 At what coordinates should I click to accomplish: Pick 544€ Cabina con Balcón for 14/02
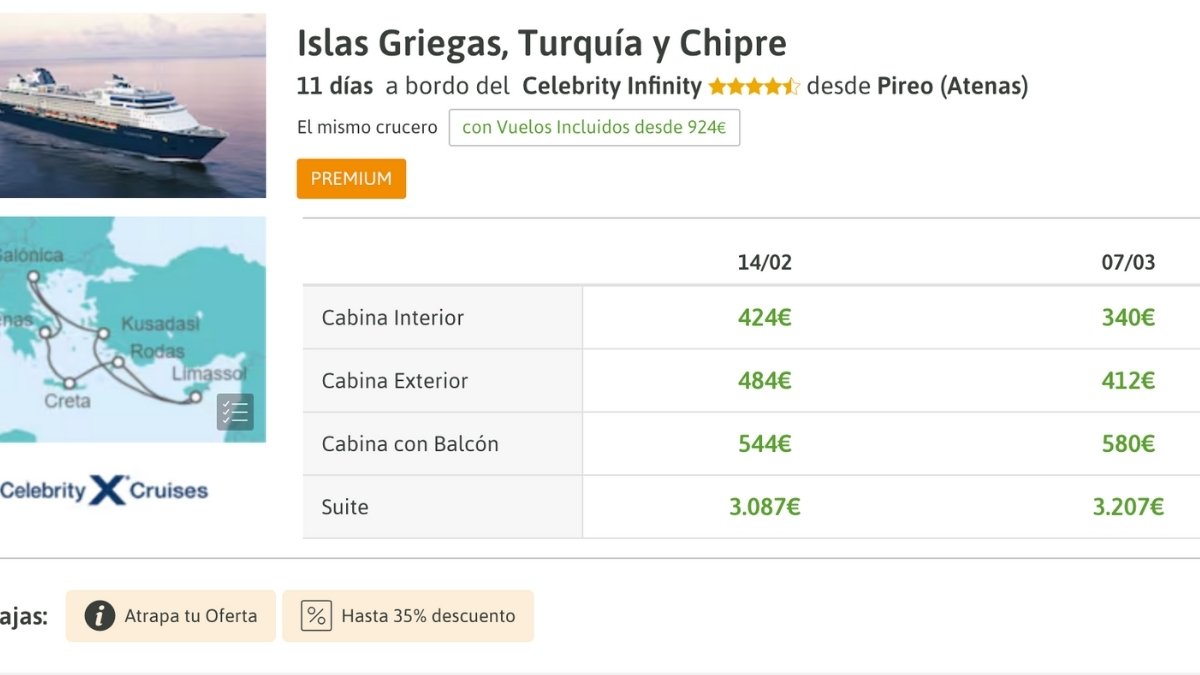click(765, 444)
